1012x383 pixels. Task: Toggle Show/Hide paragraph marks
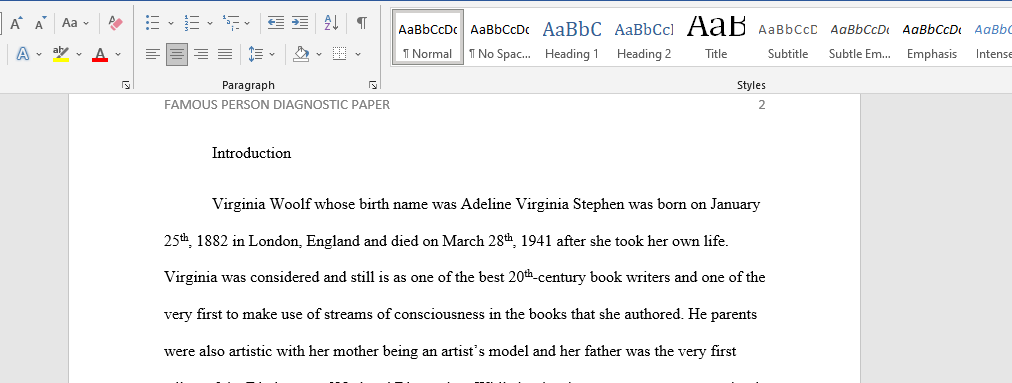click(362, 23)
